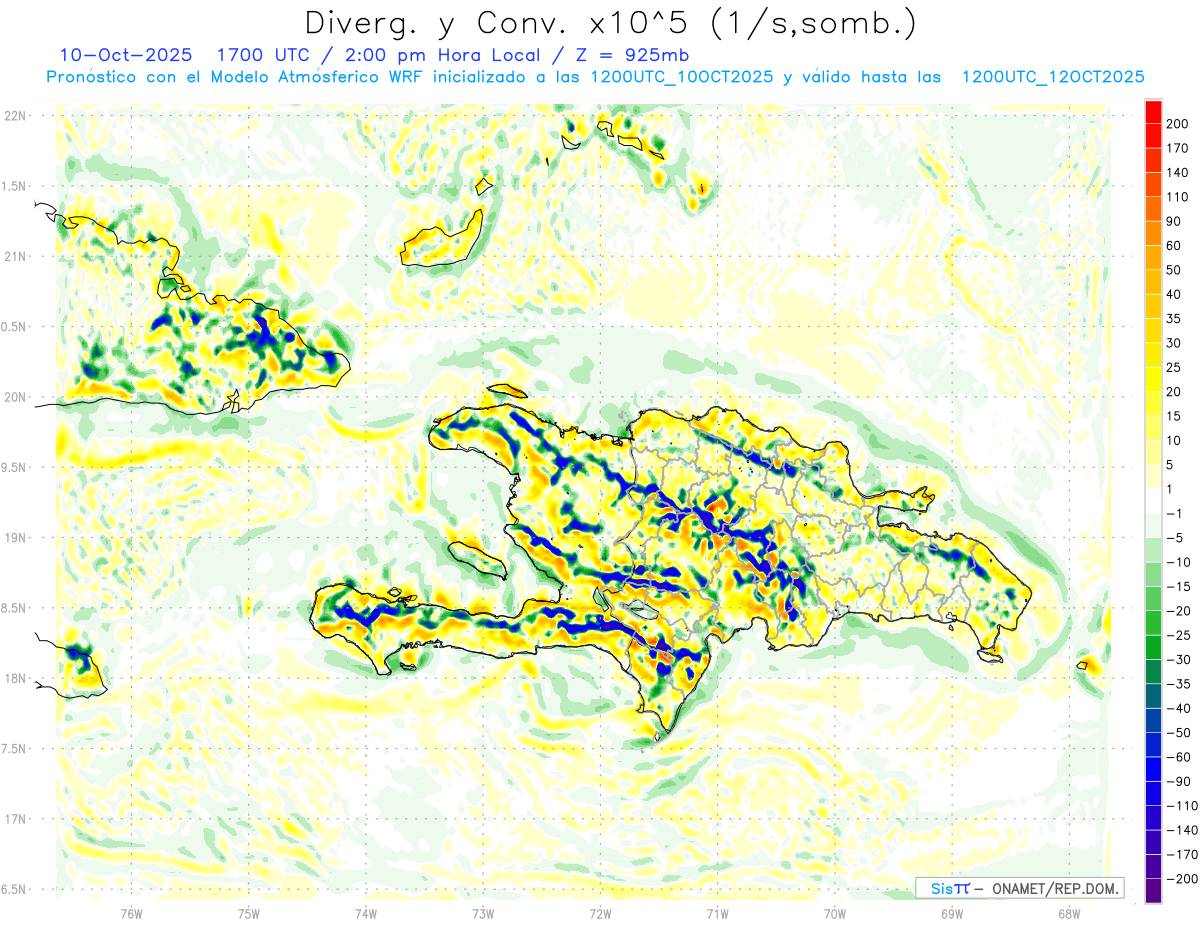Viewport: 1200px width, 927px height.
Task: Click the '7.5N' latitude label
Action: pyautogui.click(x=12, y=749)
